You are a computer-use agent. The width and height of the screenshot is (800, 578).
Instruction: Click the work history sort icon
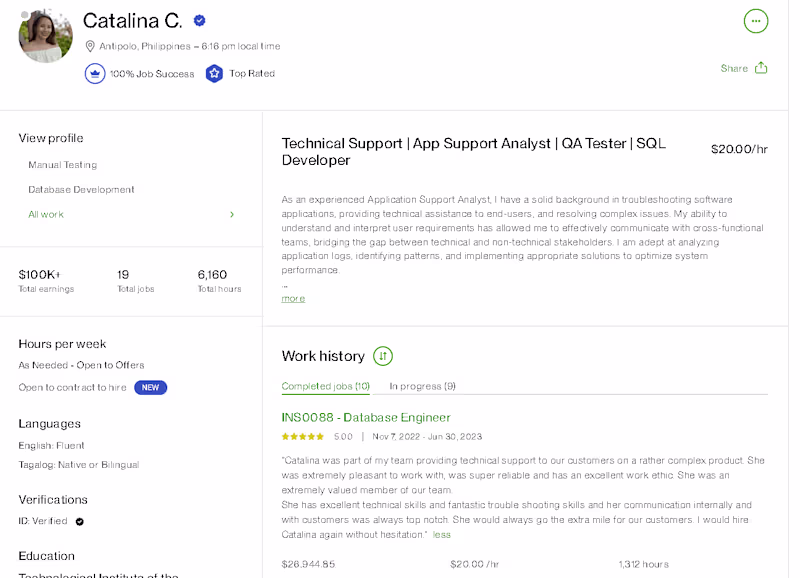coord(383,356)
